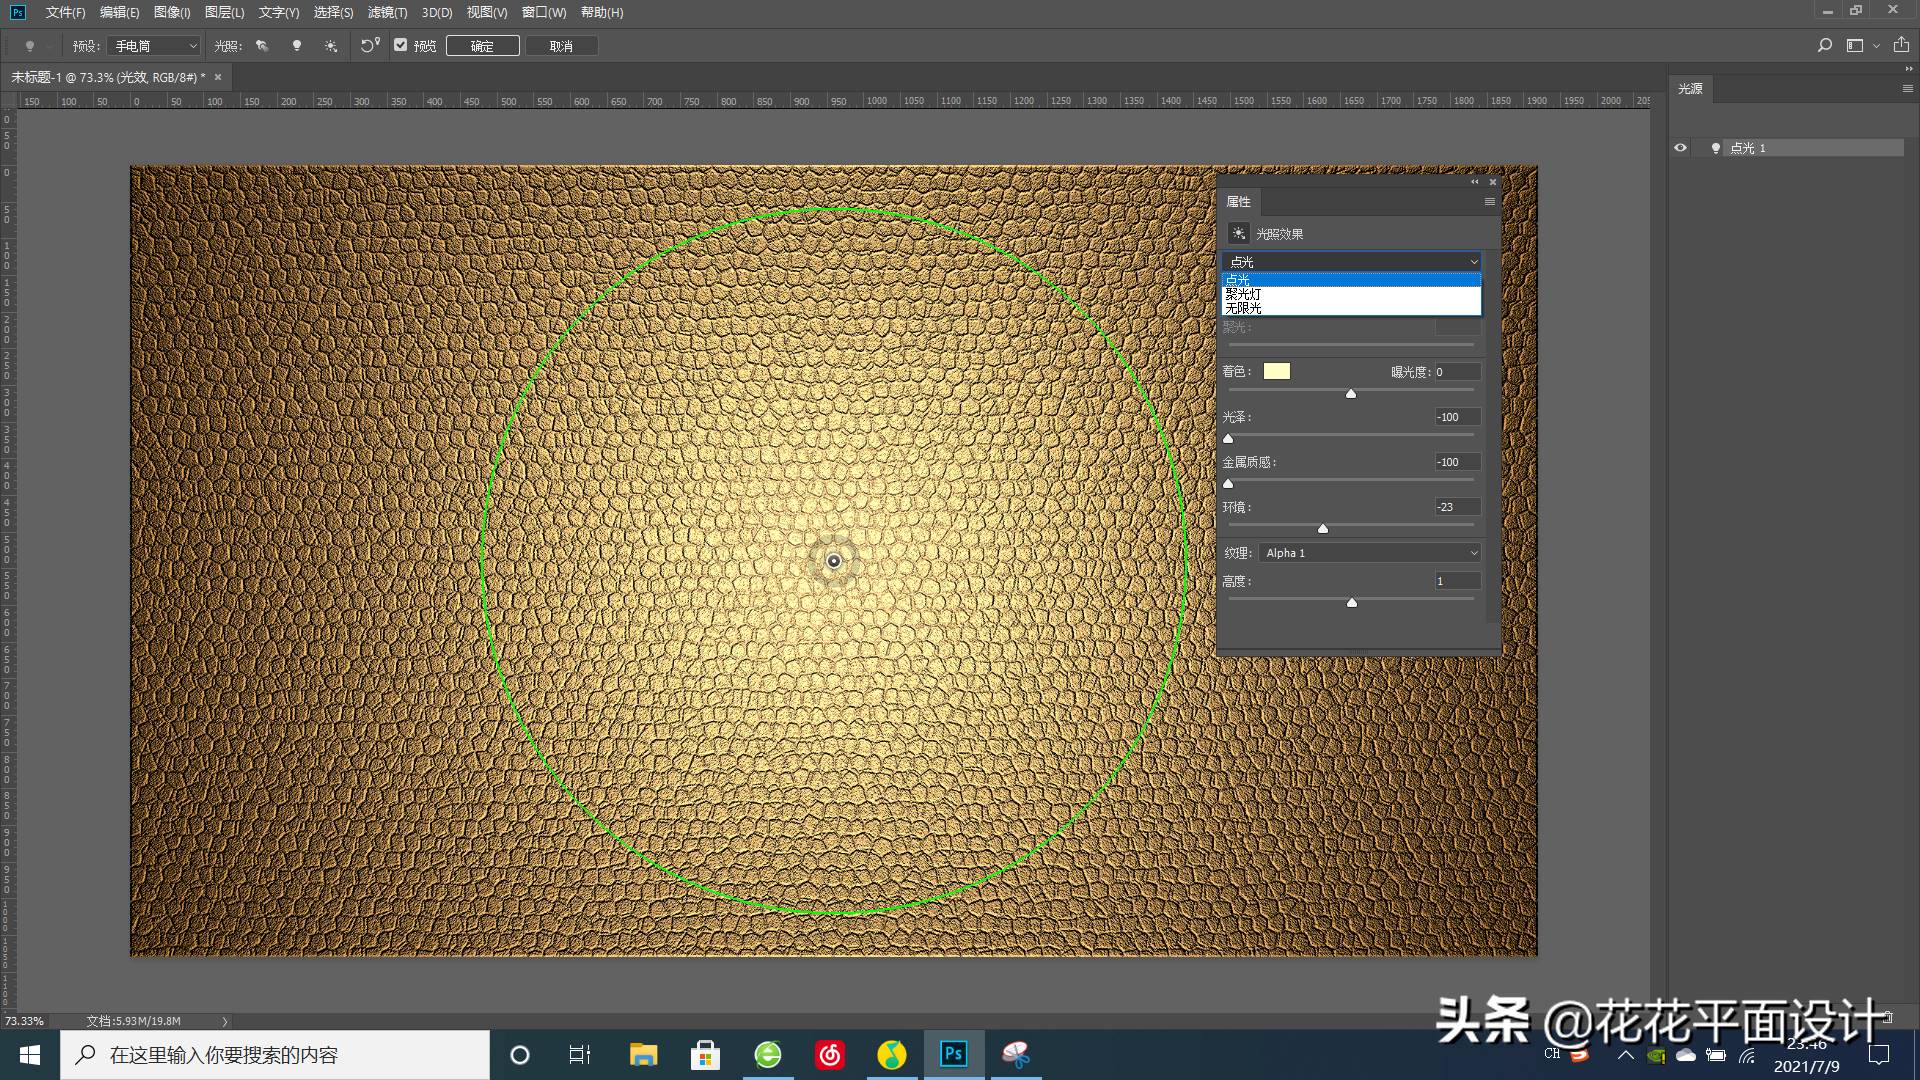Click 确定 confirm button
The width and height of the screenshot is (1920, 1080).
point(481,46)
